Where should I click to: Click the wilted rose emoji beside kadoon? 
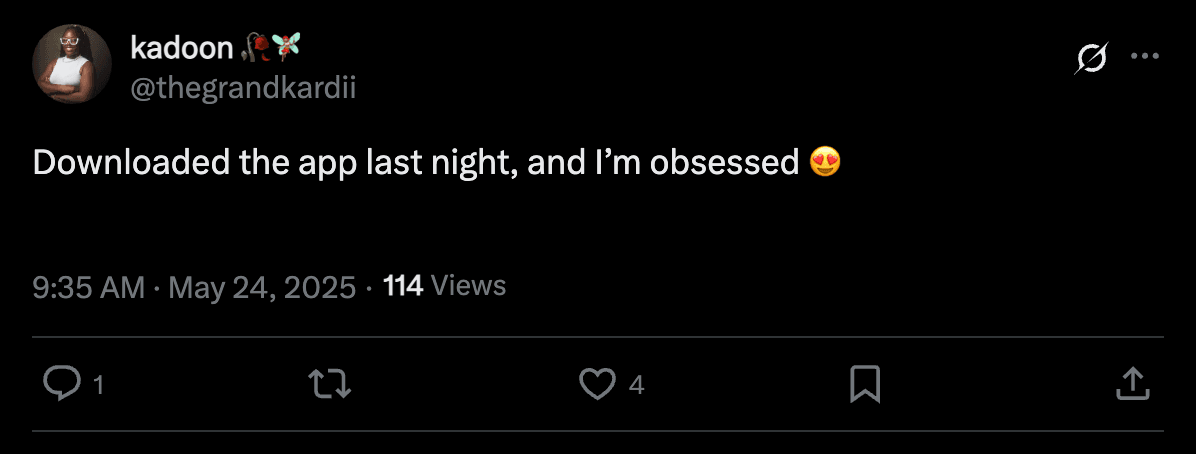click(x=255, y=45)
